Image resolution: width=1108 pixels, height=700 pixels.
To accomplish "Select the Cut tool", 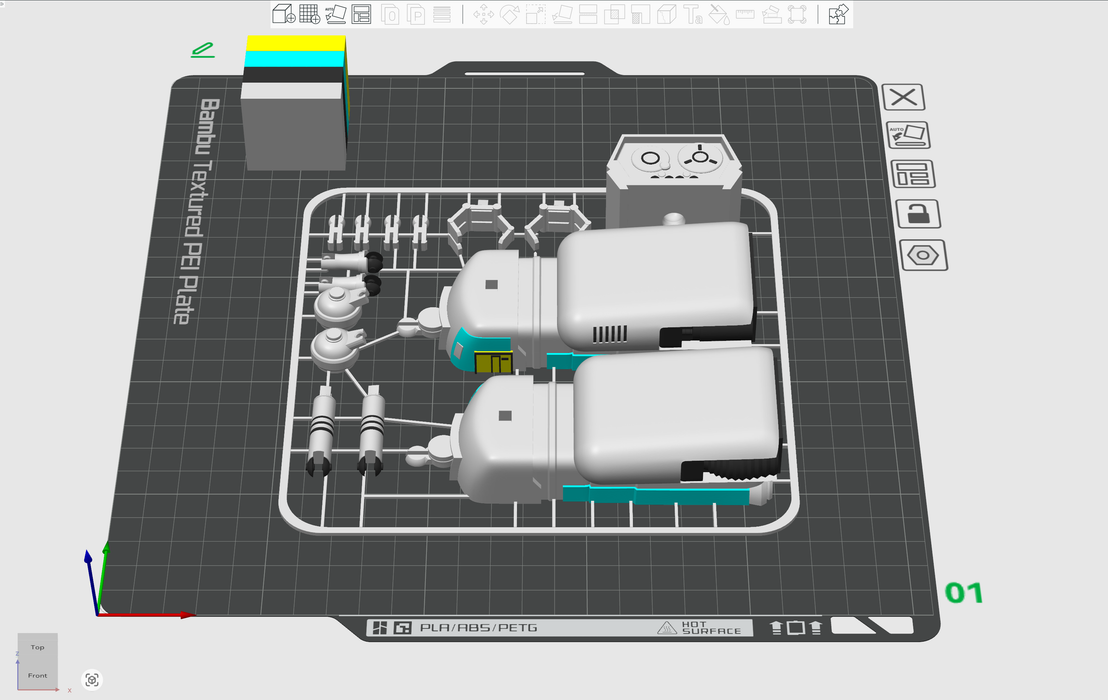I will click(x=588, y=14).
